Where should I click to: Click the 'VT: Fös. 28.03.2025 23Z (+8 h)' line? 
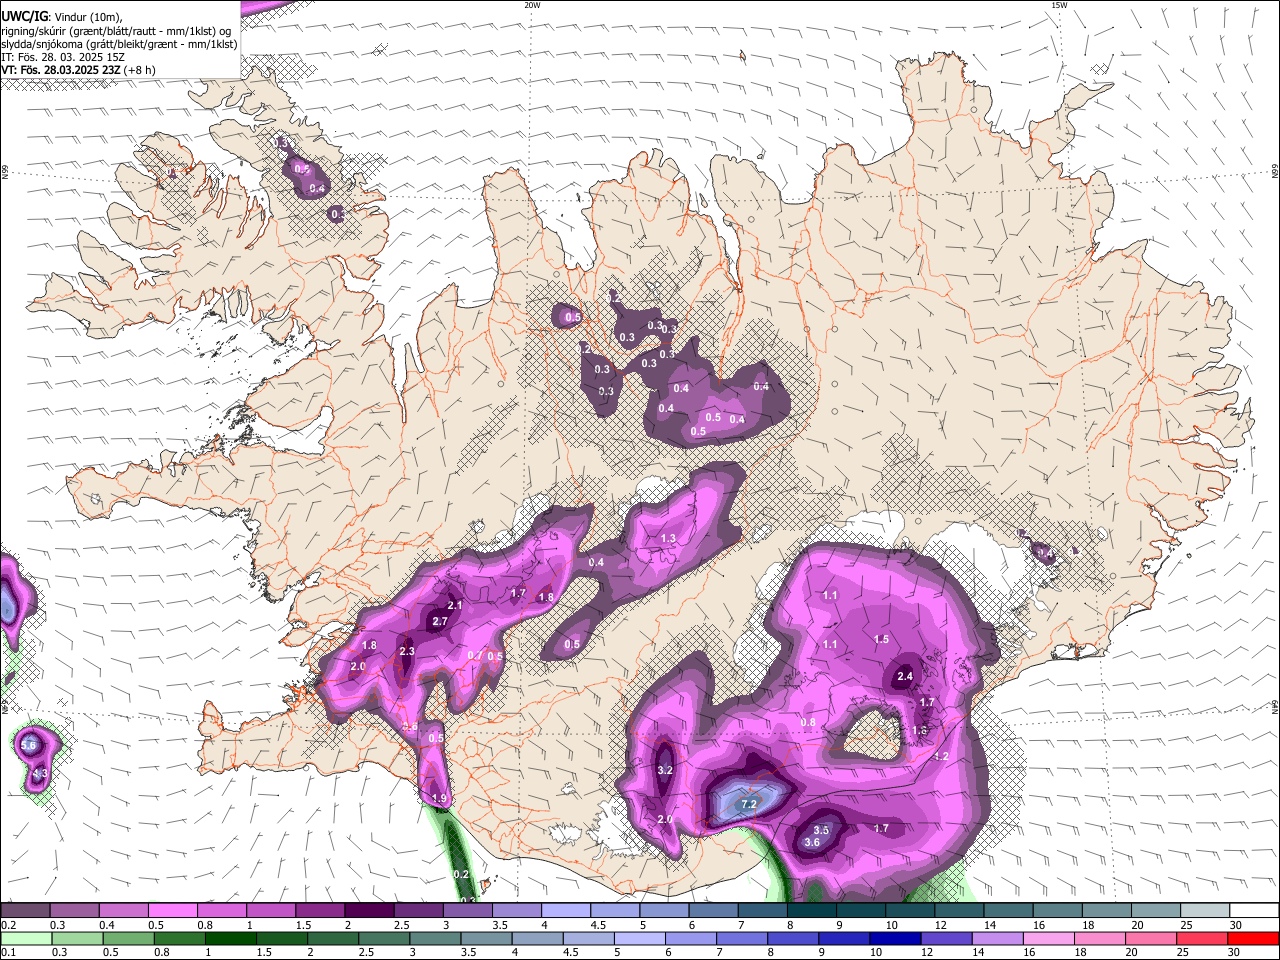pos(78,70)
